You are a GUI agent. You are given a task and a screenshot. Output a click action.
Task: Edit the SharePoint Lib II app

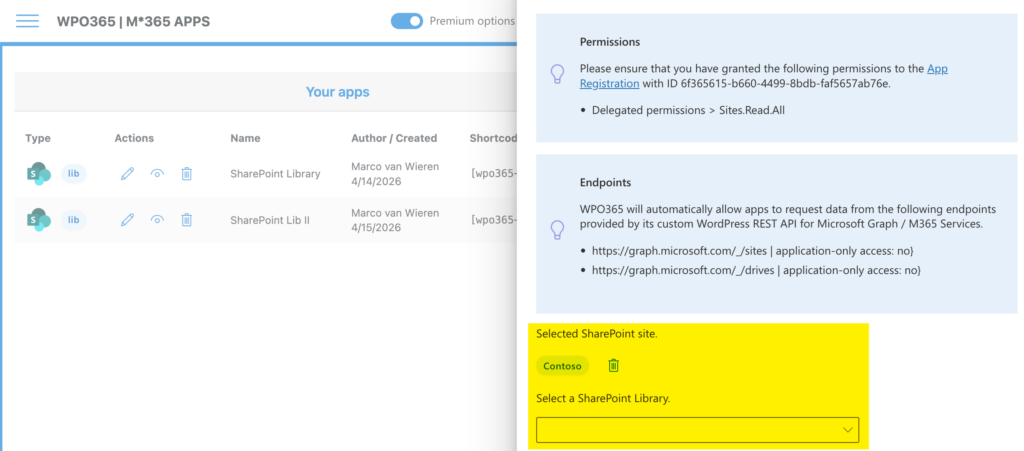click(x=127, y=220)
